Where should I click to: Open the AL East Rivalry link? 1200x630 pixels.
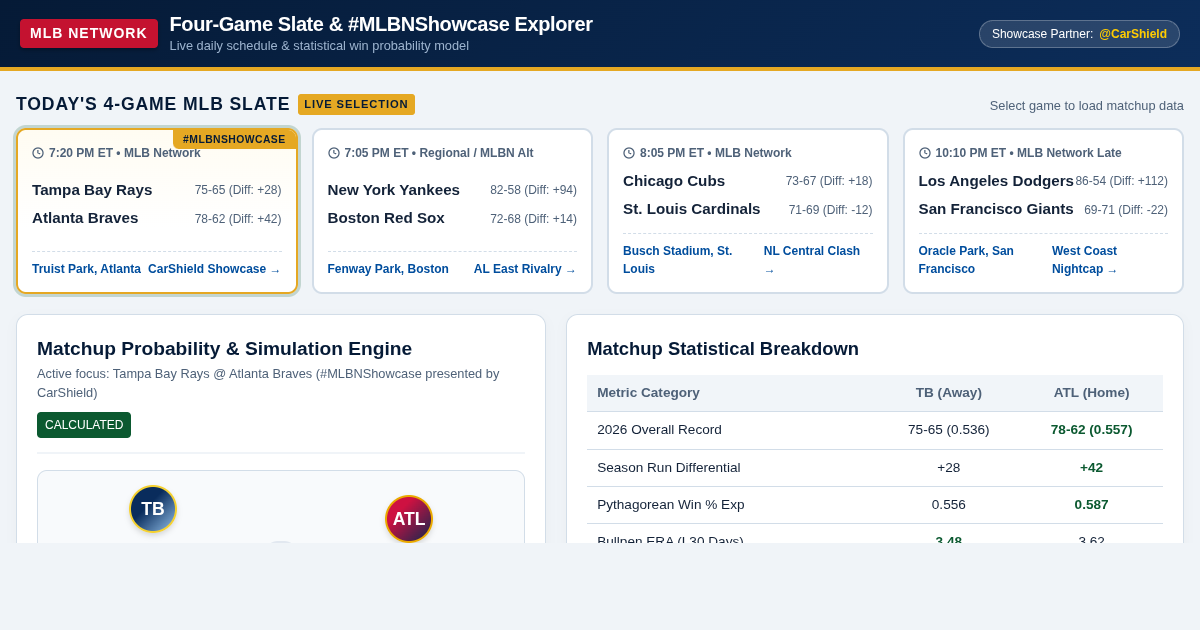[525, 269]
